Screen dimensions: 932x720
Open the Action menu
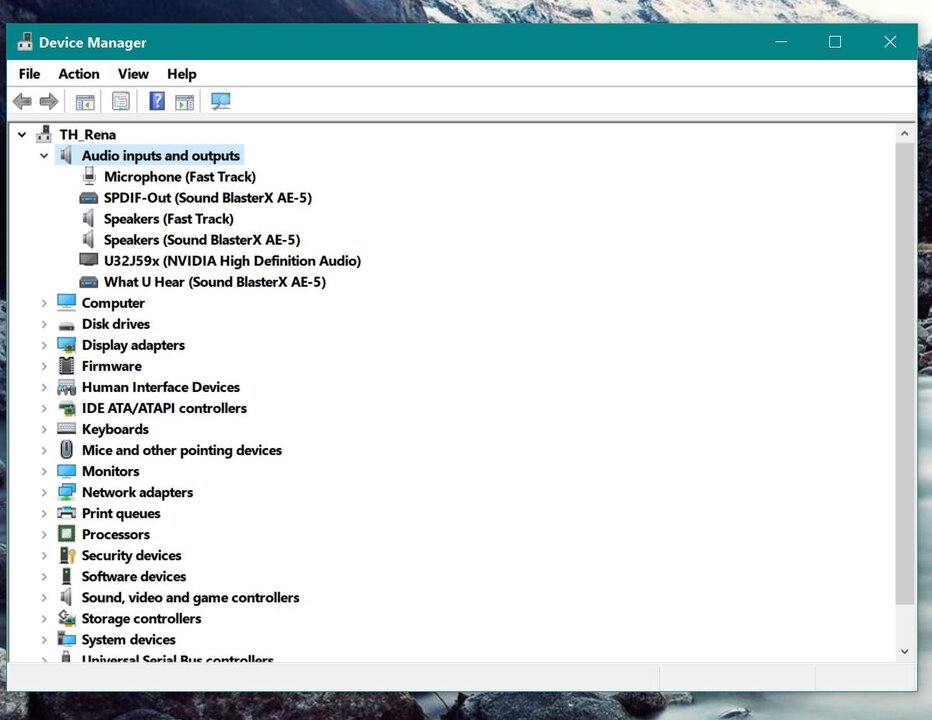[79, 74]
